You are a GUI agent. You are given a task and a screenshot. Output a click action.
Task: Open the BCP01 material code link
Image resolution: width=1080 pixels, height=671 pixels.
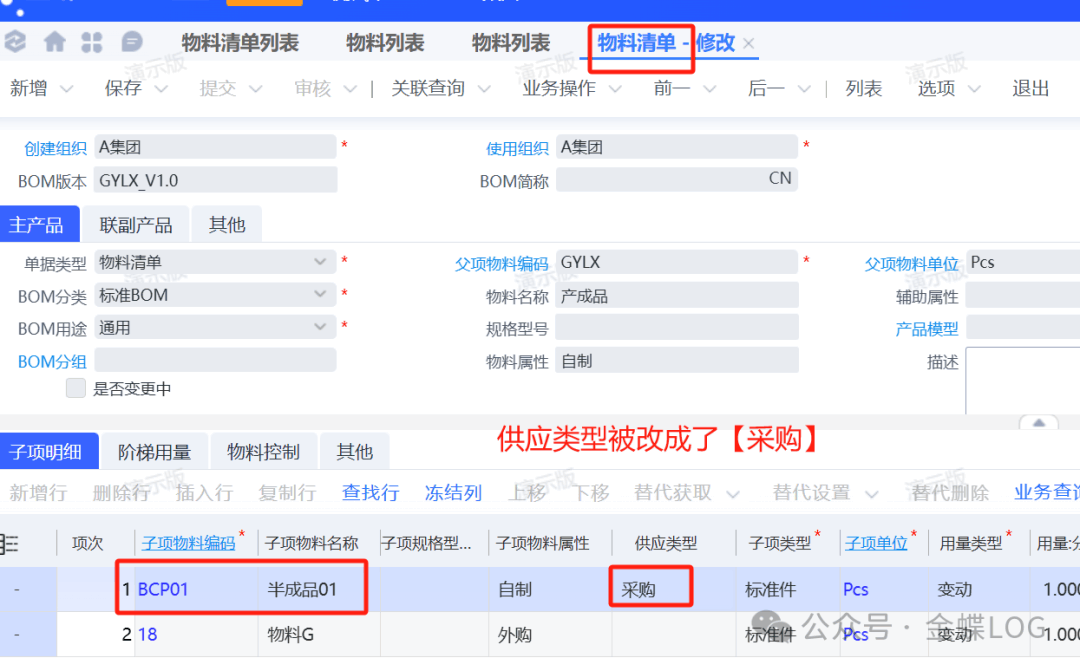pos(163,590)
